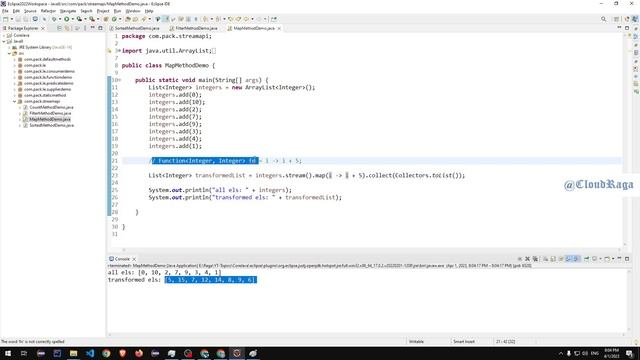This screenshot has height=360, width=640.
Task: Select SortedMethodDemo.java in Package Explorer
Action: tap(51, 125)
